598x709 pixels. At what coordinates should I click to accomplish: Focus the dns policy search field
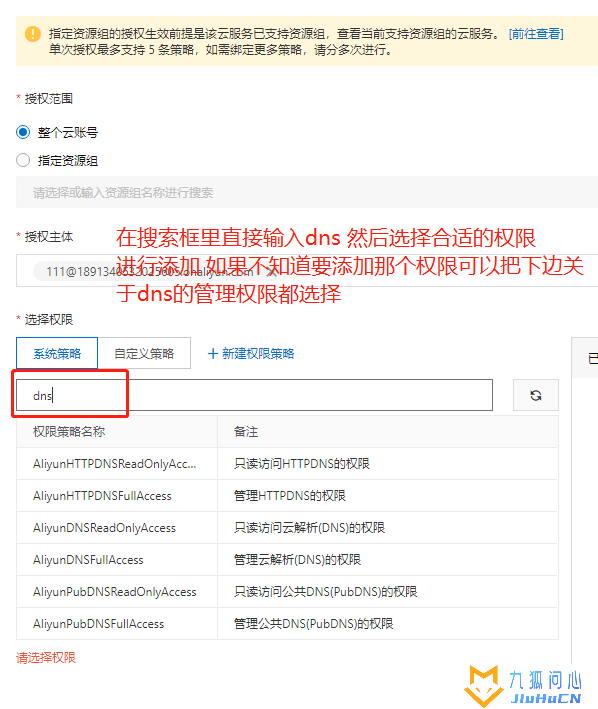pyautogui.click(x=254, y=395)
